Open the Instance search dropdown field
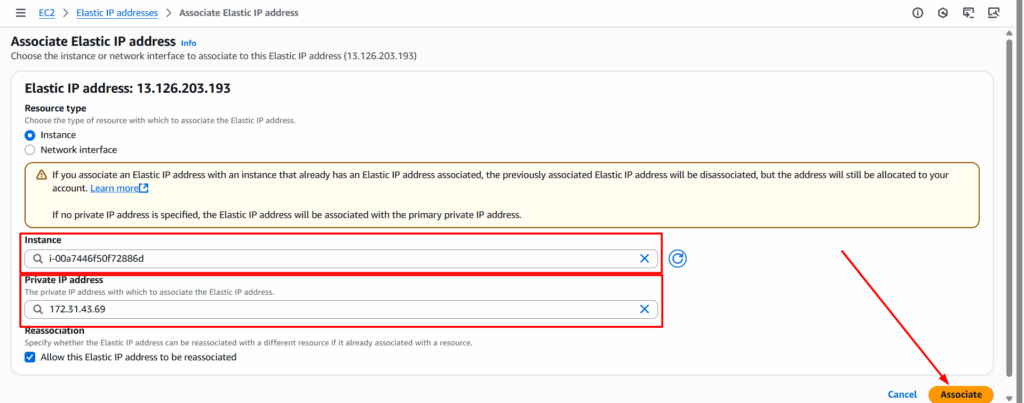 pos(341,259)
